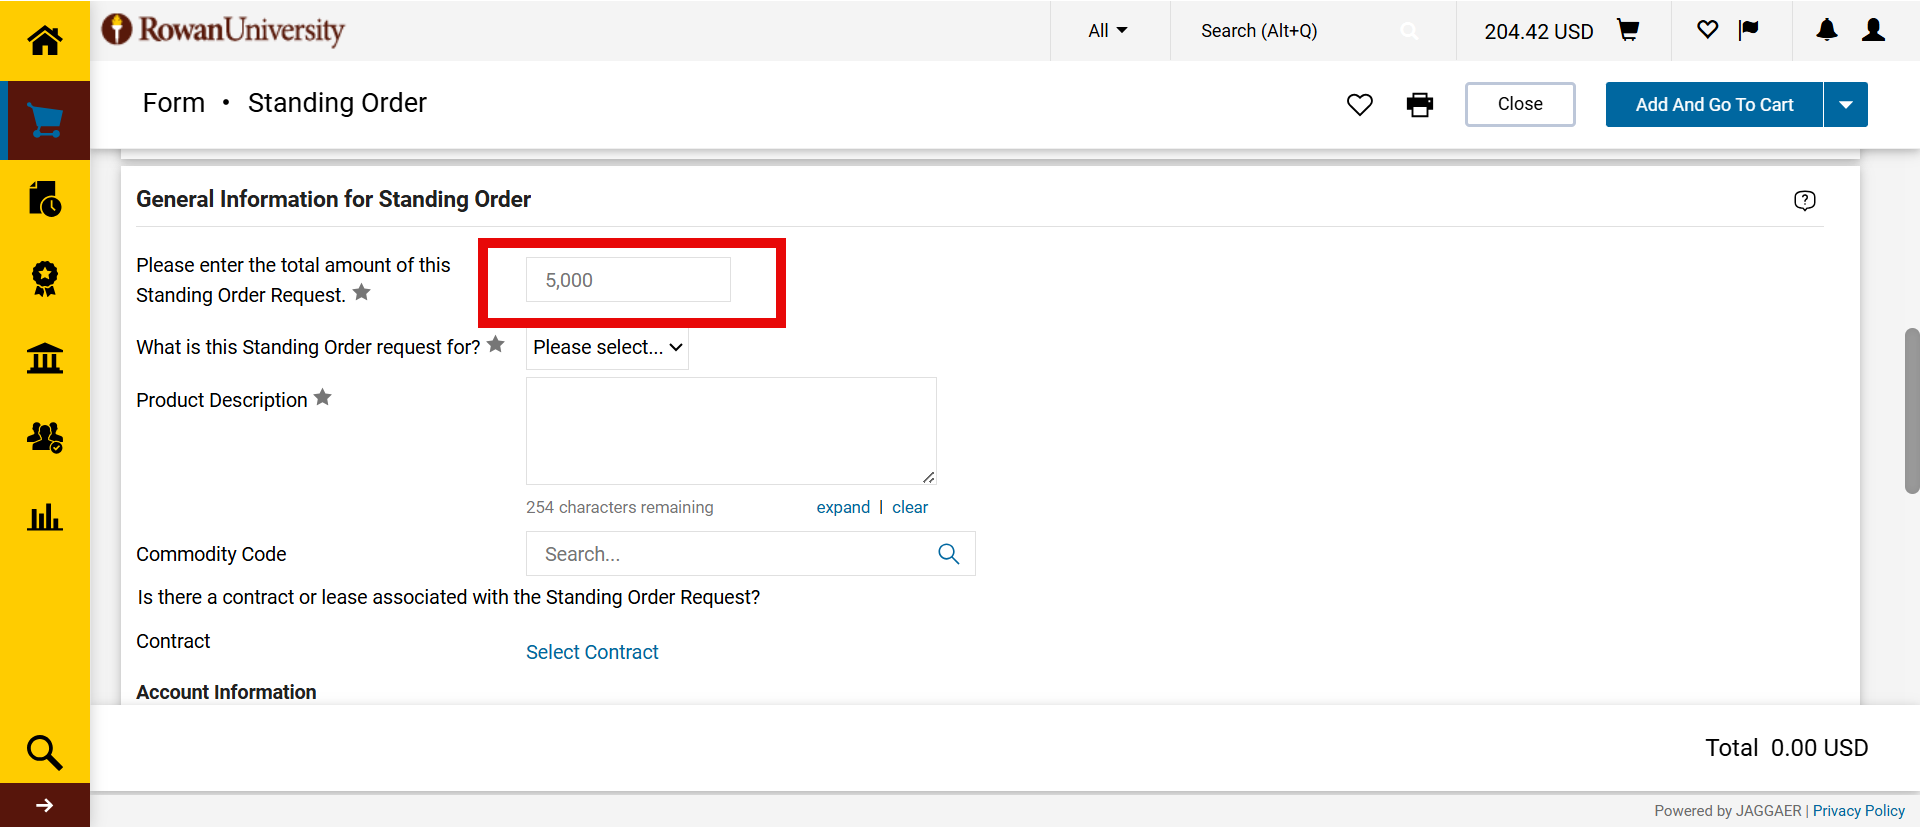This screenshot has width=1920, height=827.
Task: Open the contracts ribbon badge icon
Action: [45, 279]
